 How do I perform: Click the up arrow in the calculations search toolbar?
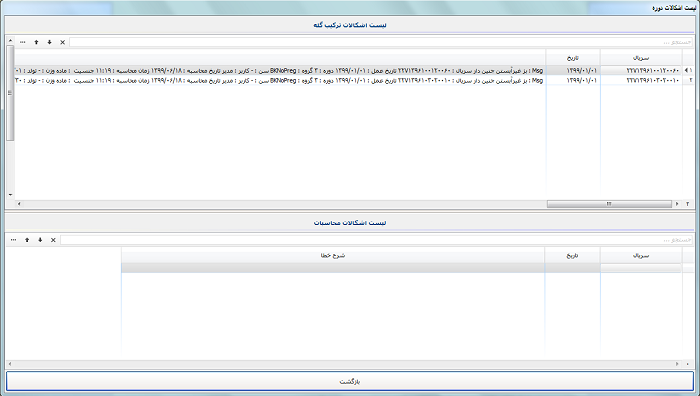click(x=27, y=240)
